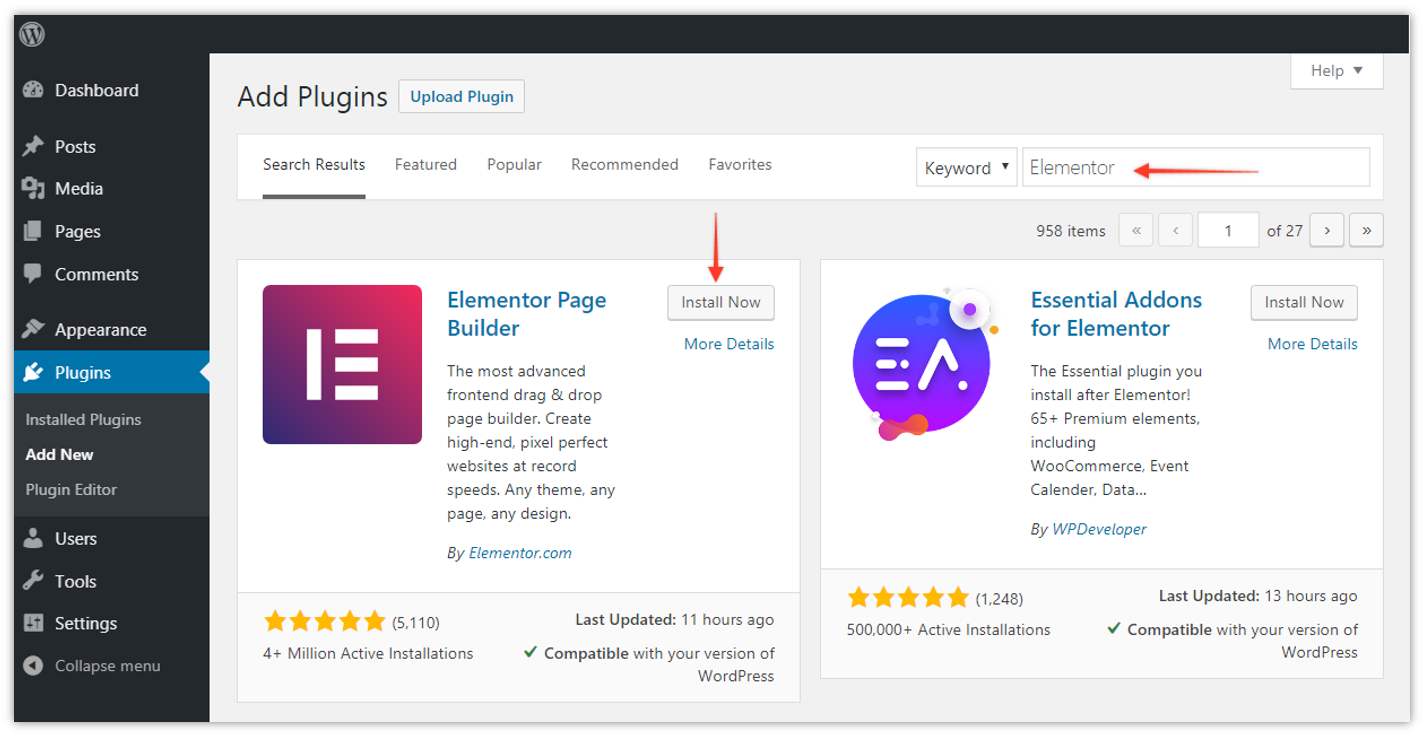
Task: Install the Elementor Page Builder plugin
Action: tap(720, 302)
